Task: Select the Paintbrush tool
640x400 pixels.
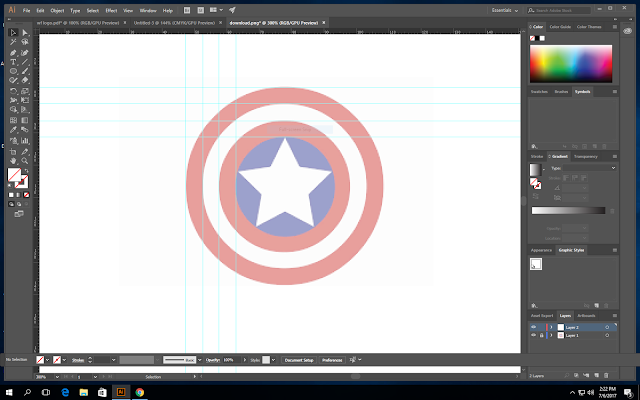Action: tap(25, 71)
